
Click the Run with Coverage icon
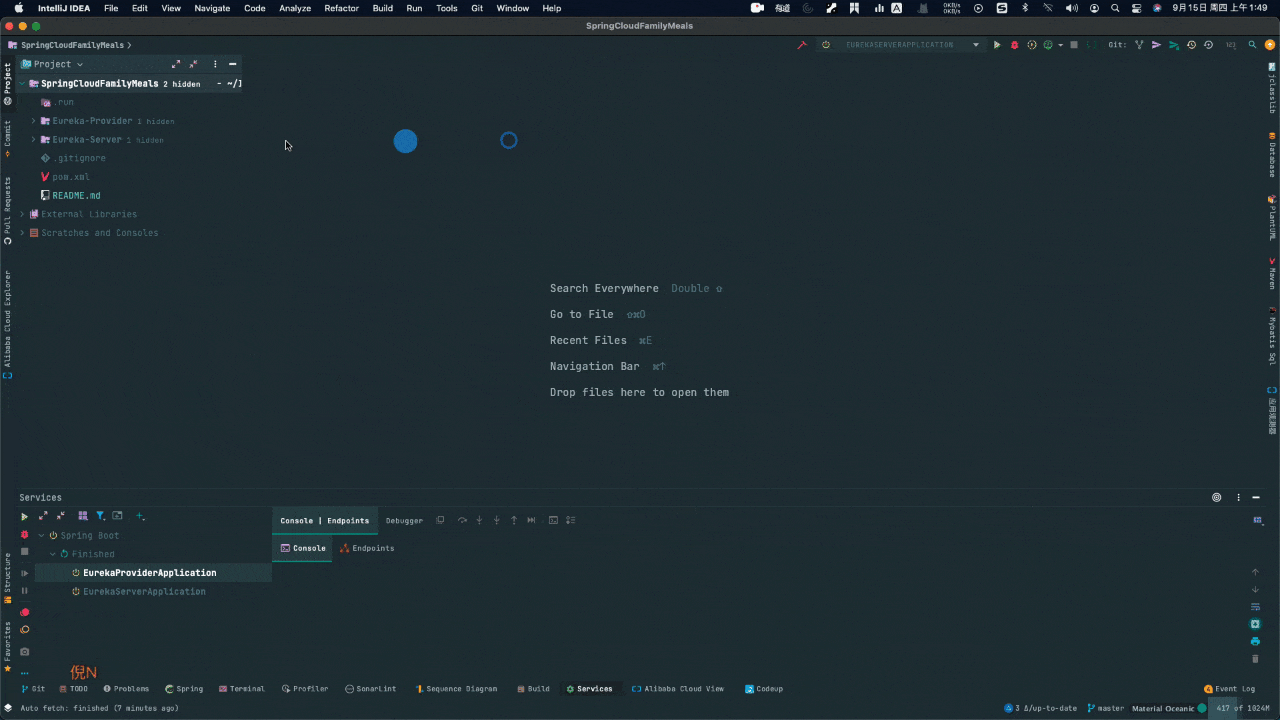coord(1032,45)
